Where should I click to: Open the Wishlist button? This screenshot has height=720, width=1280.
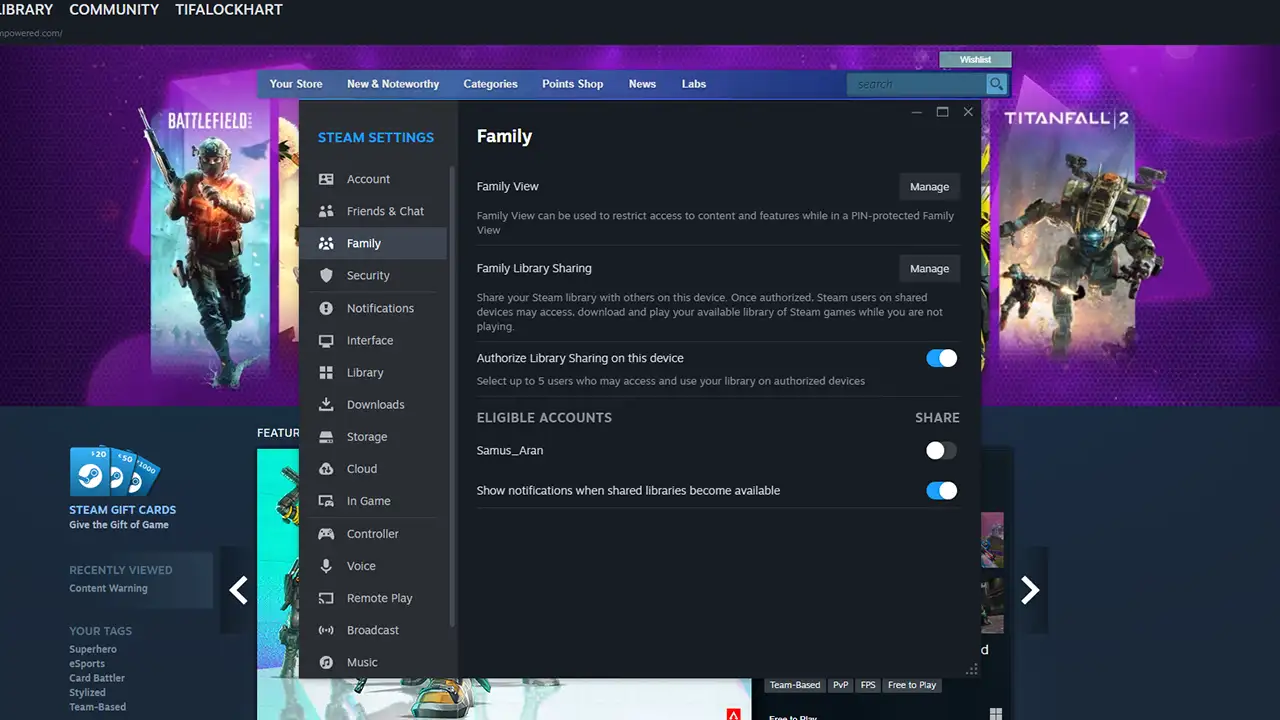(976, 60)
